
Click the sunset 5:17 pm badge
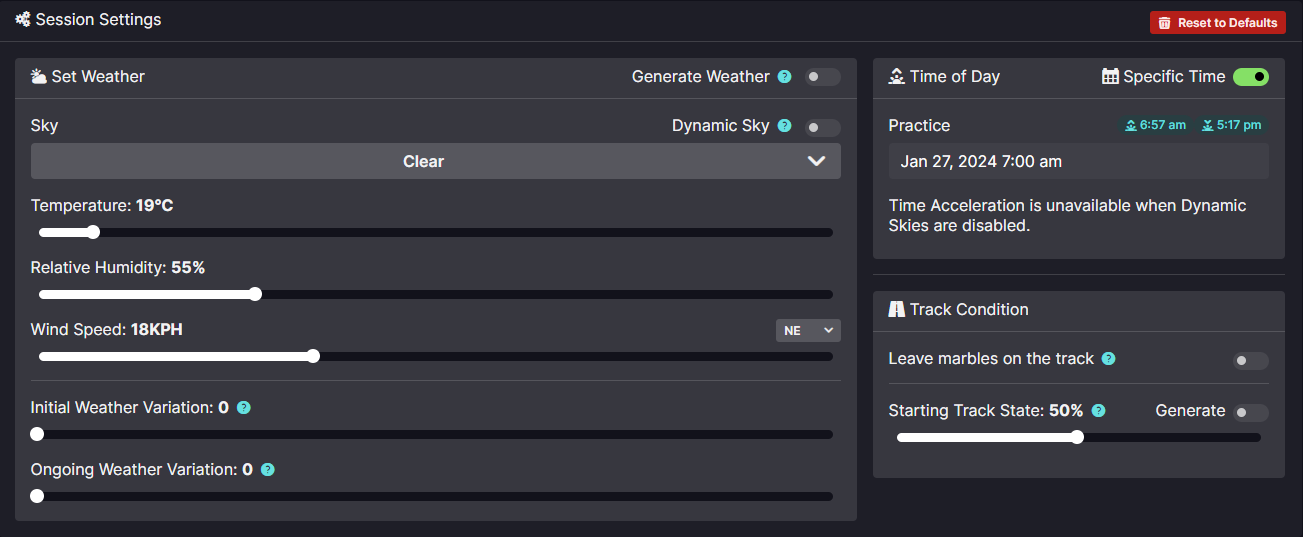click(x=1231, y=125)
